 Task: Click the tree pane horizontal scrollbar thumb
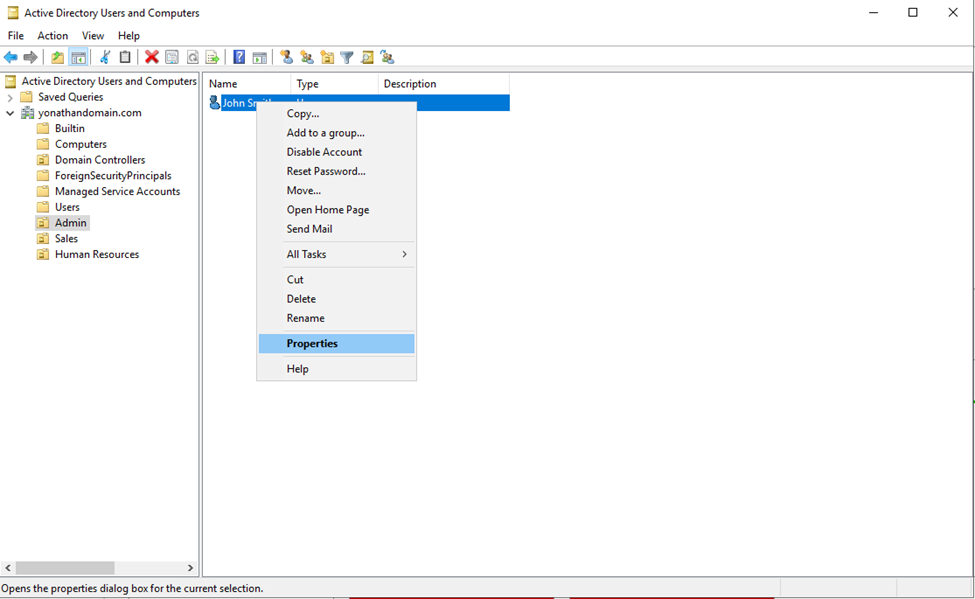(x=65, y=568)
